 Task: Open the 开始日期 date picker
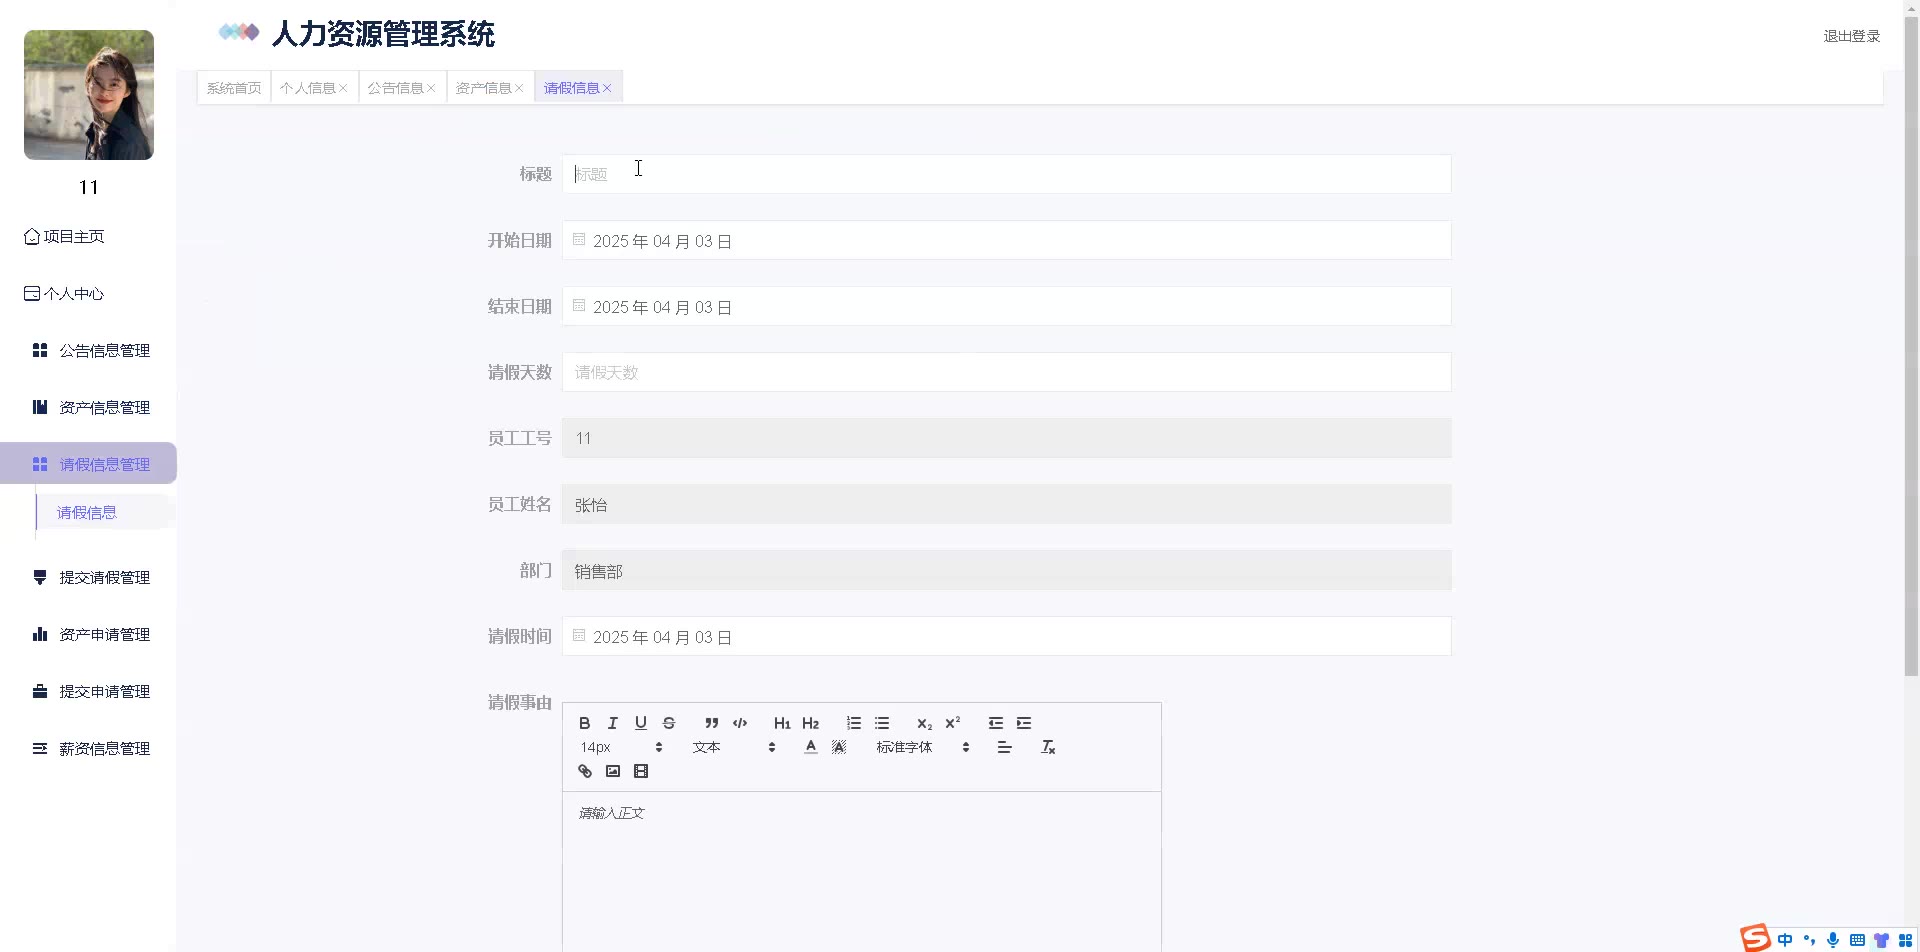pos(1006,241)
